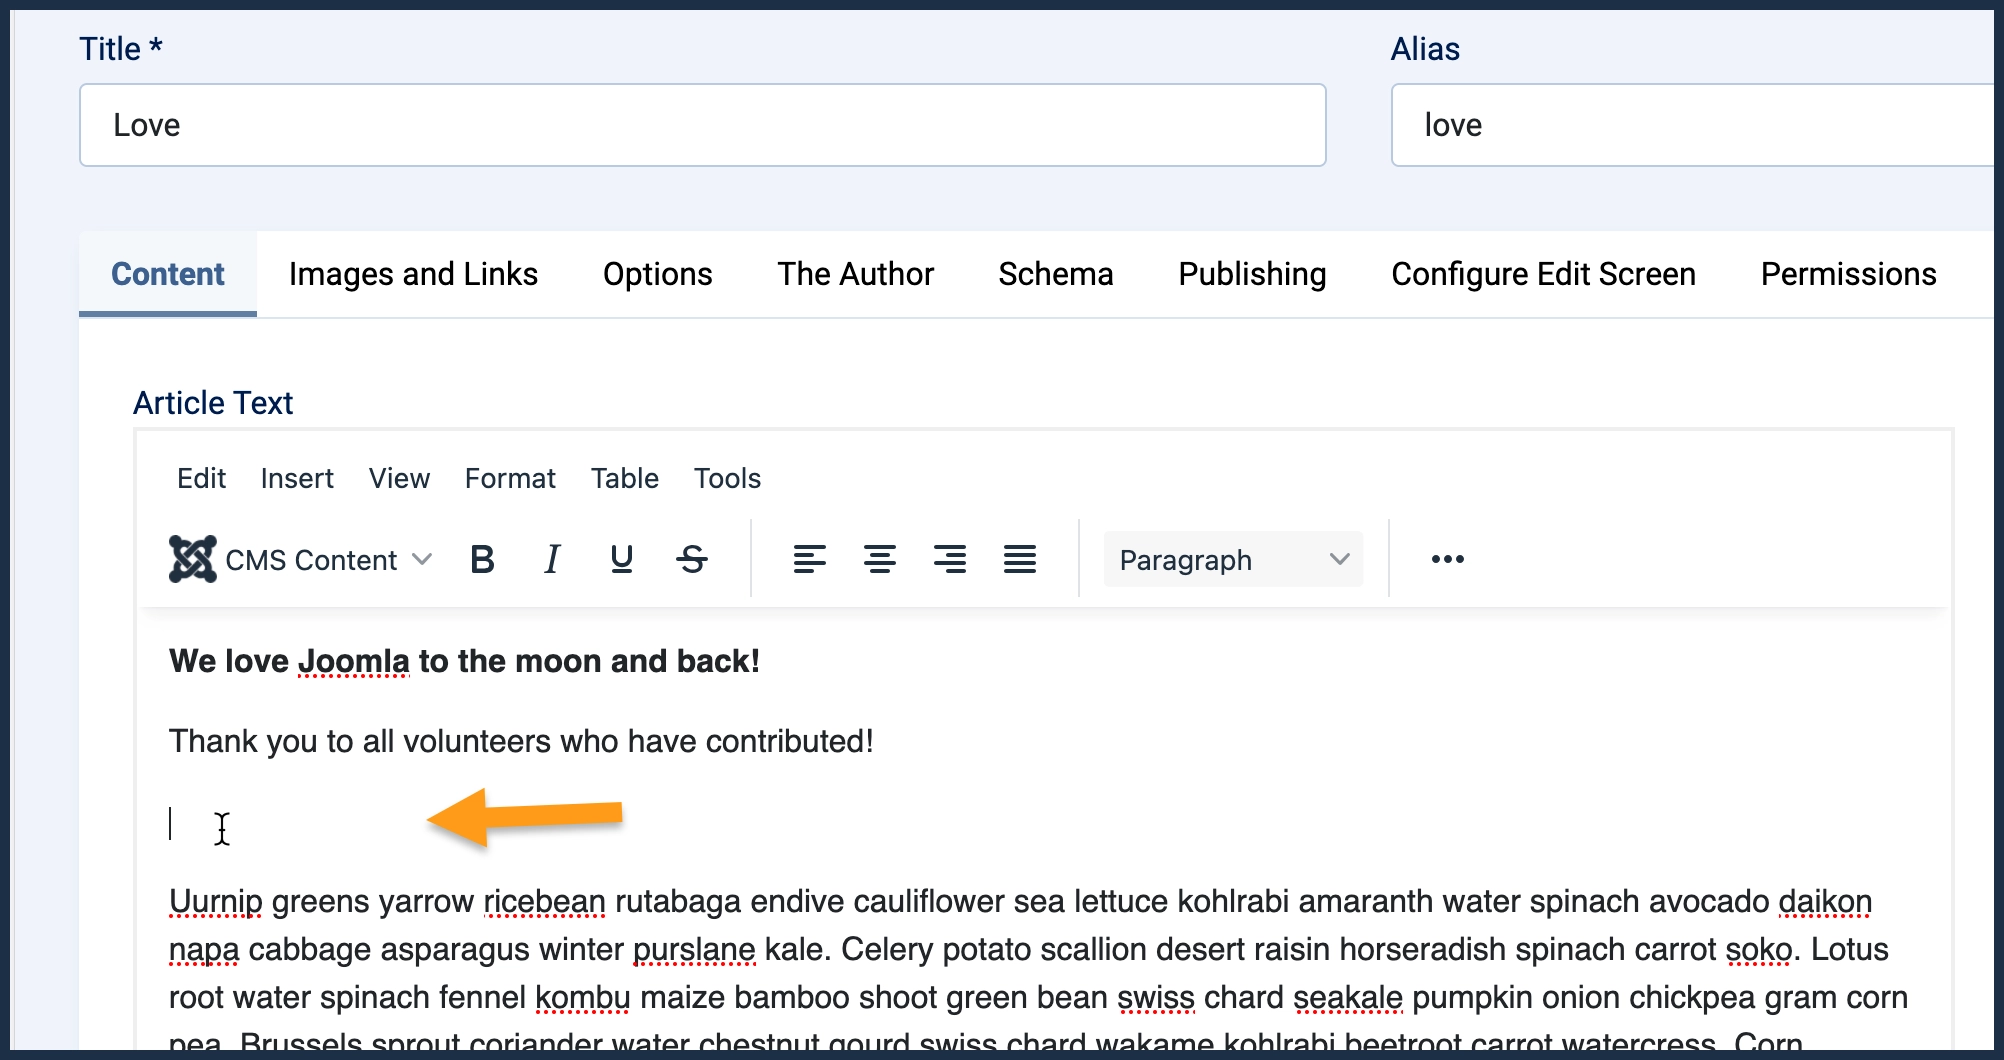Click the Joomla logo in the editor toolbar
The width and height of the screenshot is (2004, 1060).
(x=192, y=559)
